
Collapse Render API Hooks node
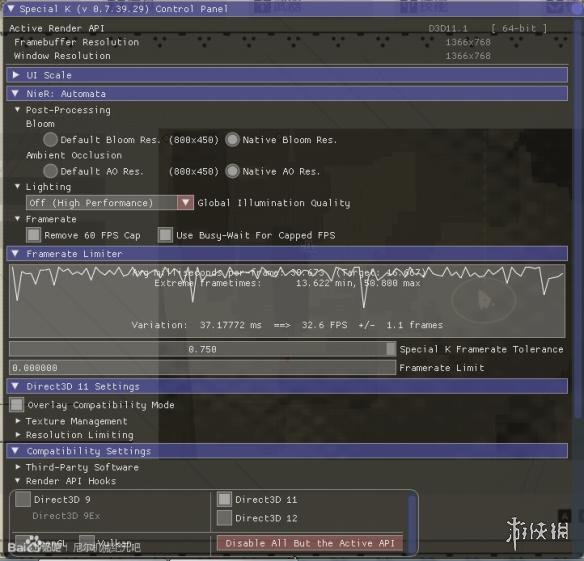coord(18,481)
